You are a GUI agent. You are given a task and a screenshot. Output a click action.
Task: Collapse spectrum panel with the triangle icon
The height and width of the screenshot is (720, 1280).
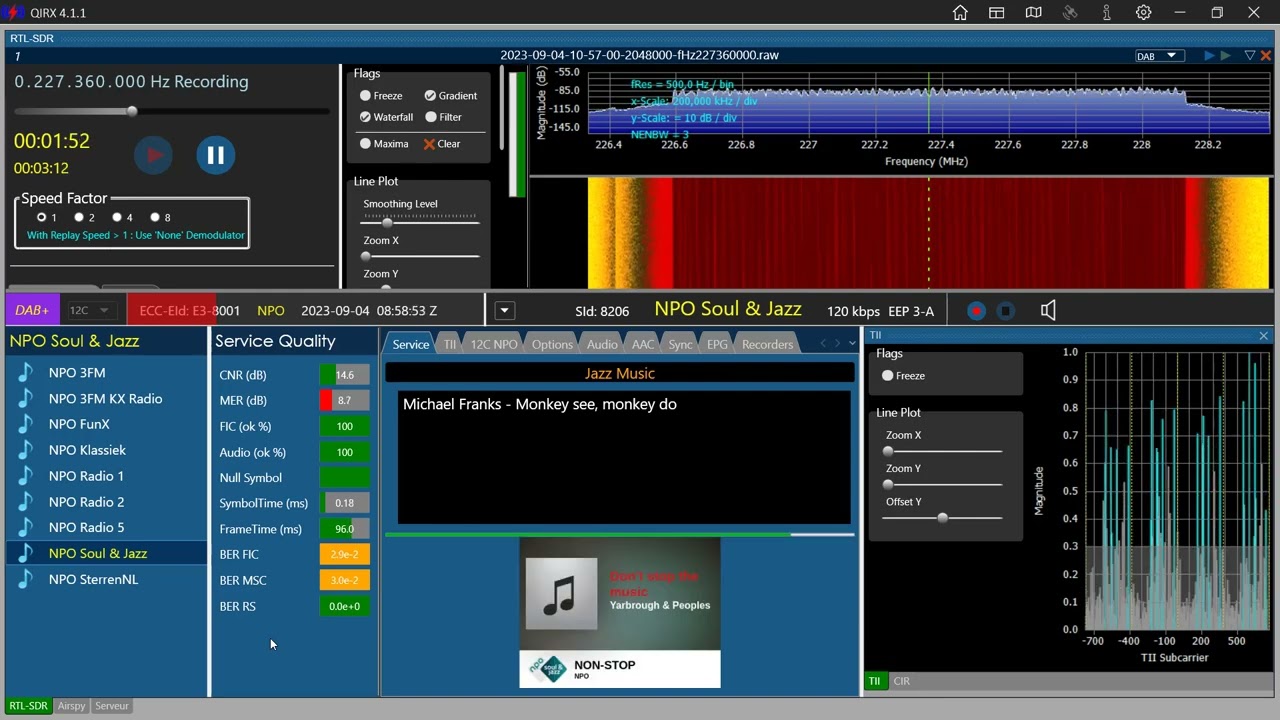pos(1249,56)
